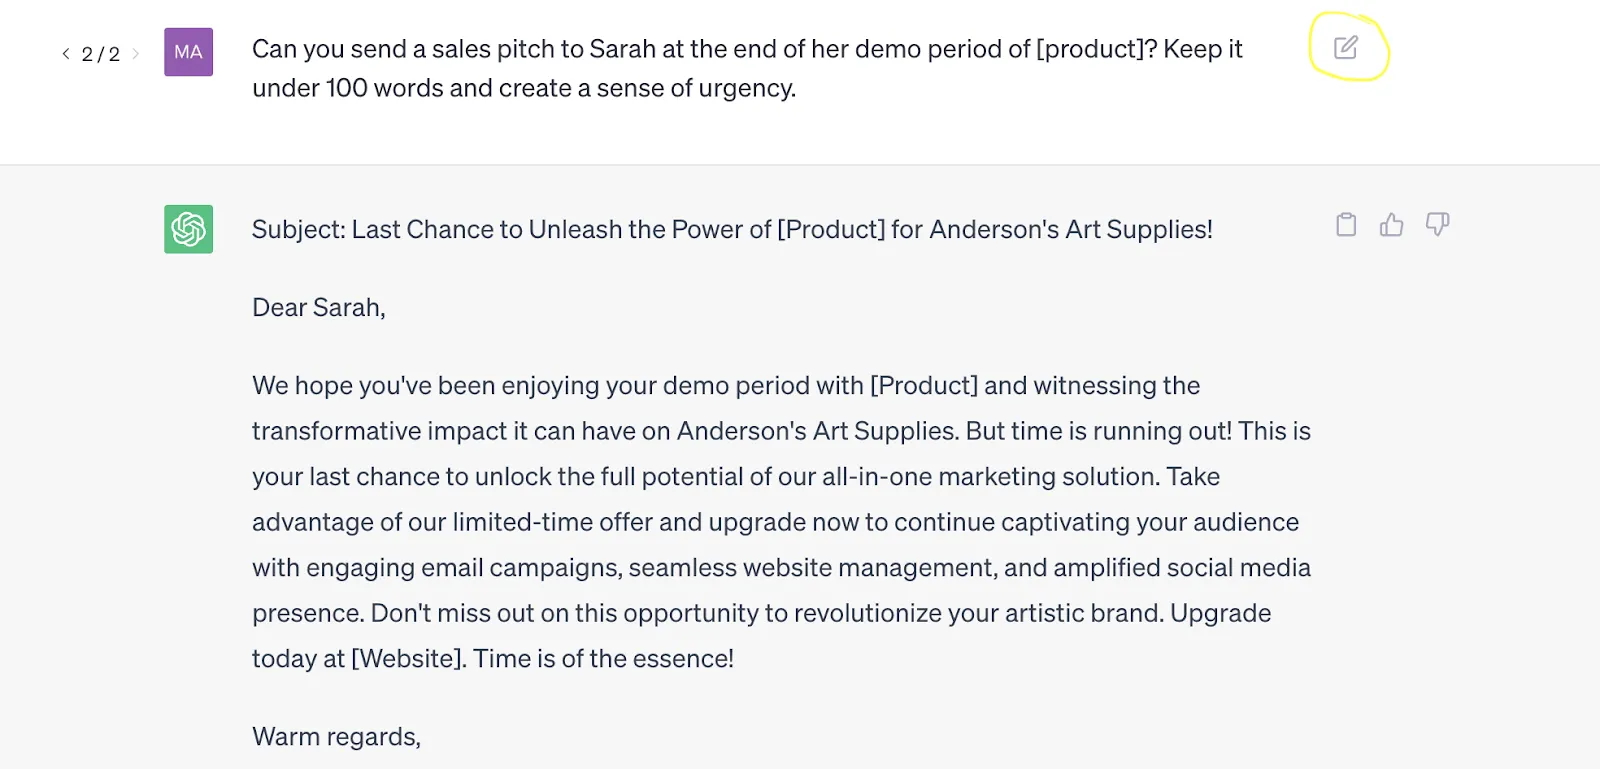
Task: Click the word 'Subject:' in the response
Action: [x=298, y=230]
